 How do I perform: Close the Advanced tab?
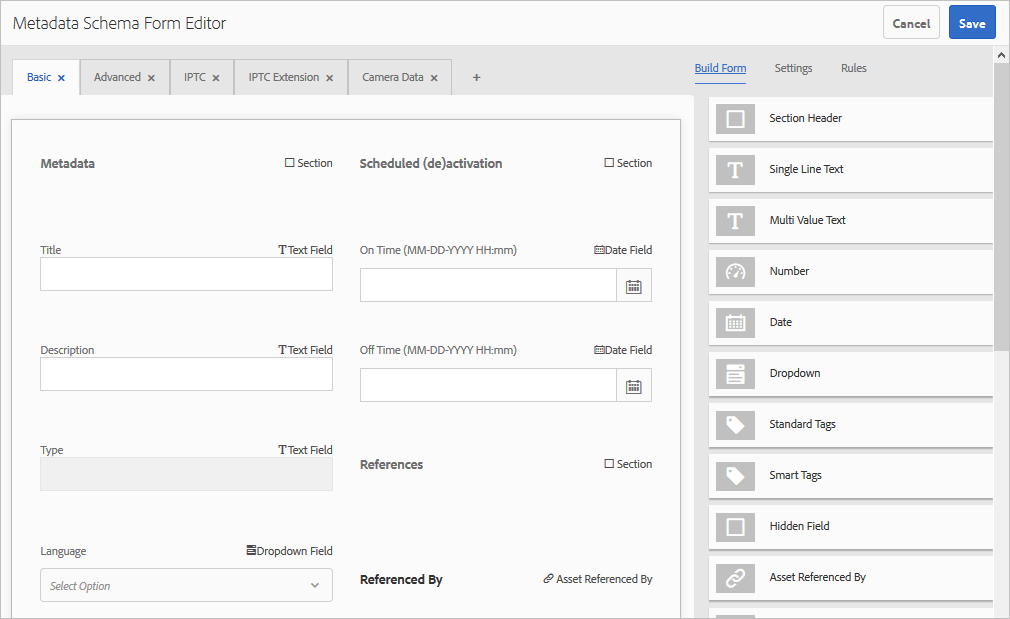click(x=151, y=78)
